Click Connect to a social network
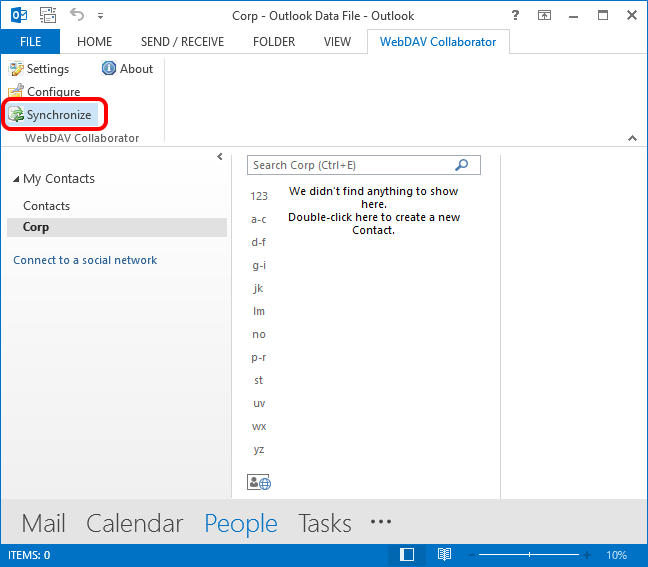This screenshot has height=567, width=648. pos(85,260)
